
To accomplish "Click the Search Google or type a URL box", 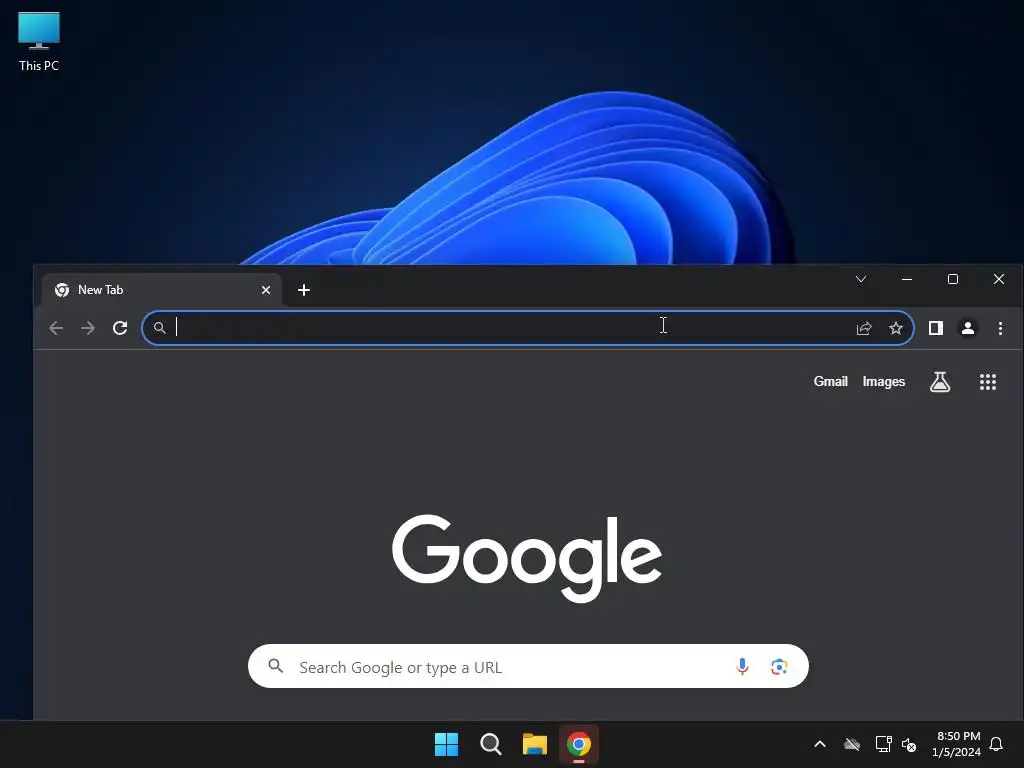I will point(528,666).
